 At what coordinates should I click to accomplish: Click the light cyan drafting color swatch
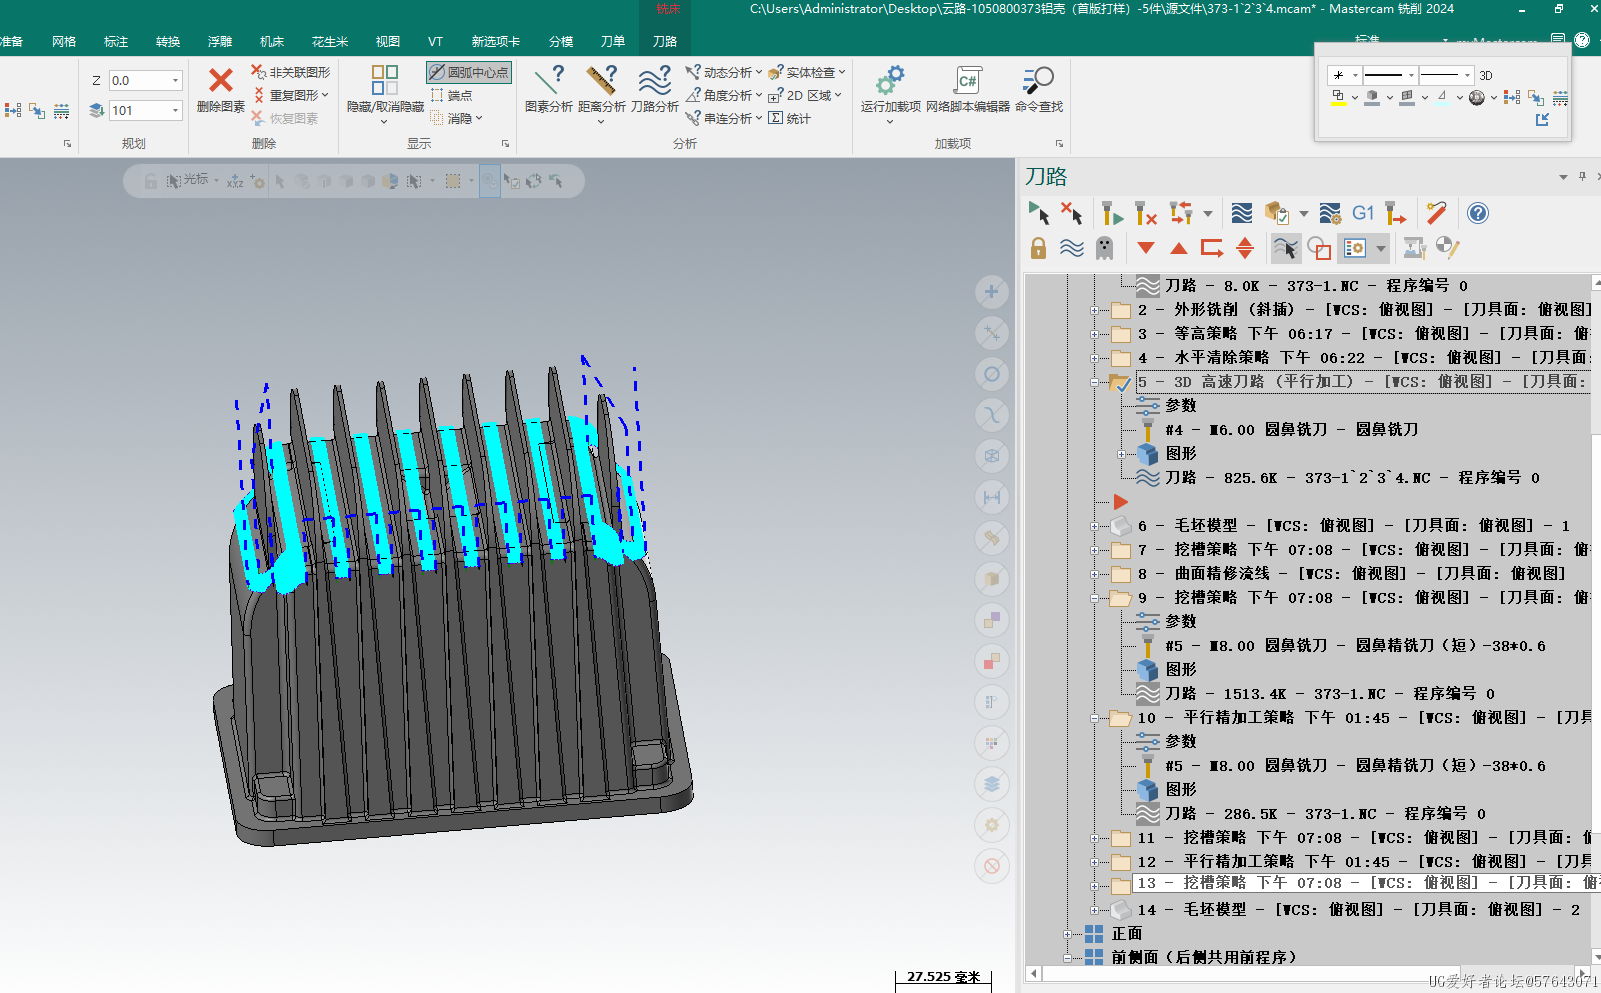pos(1441,97)
